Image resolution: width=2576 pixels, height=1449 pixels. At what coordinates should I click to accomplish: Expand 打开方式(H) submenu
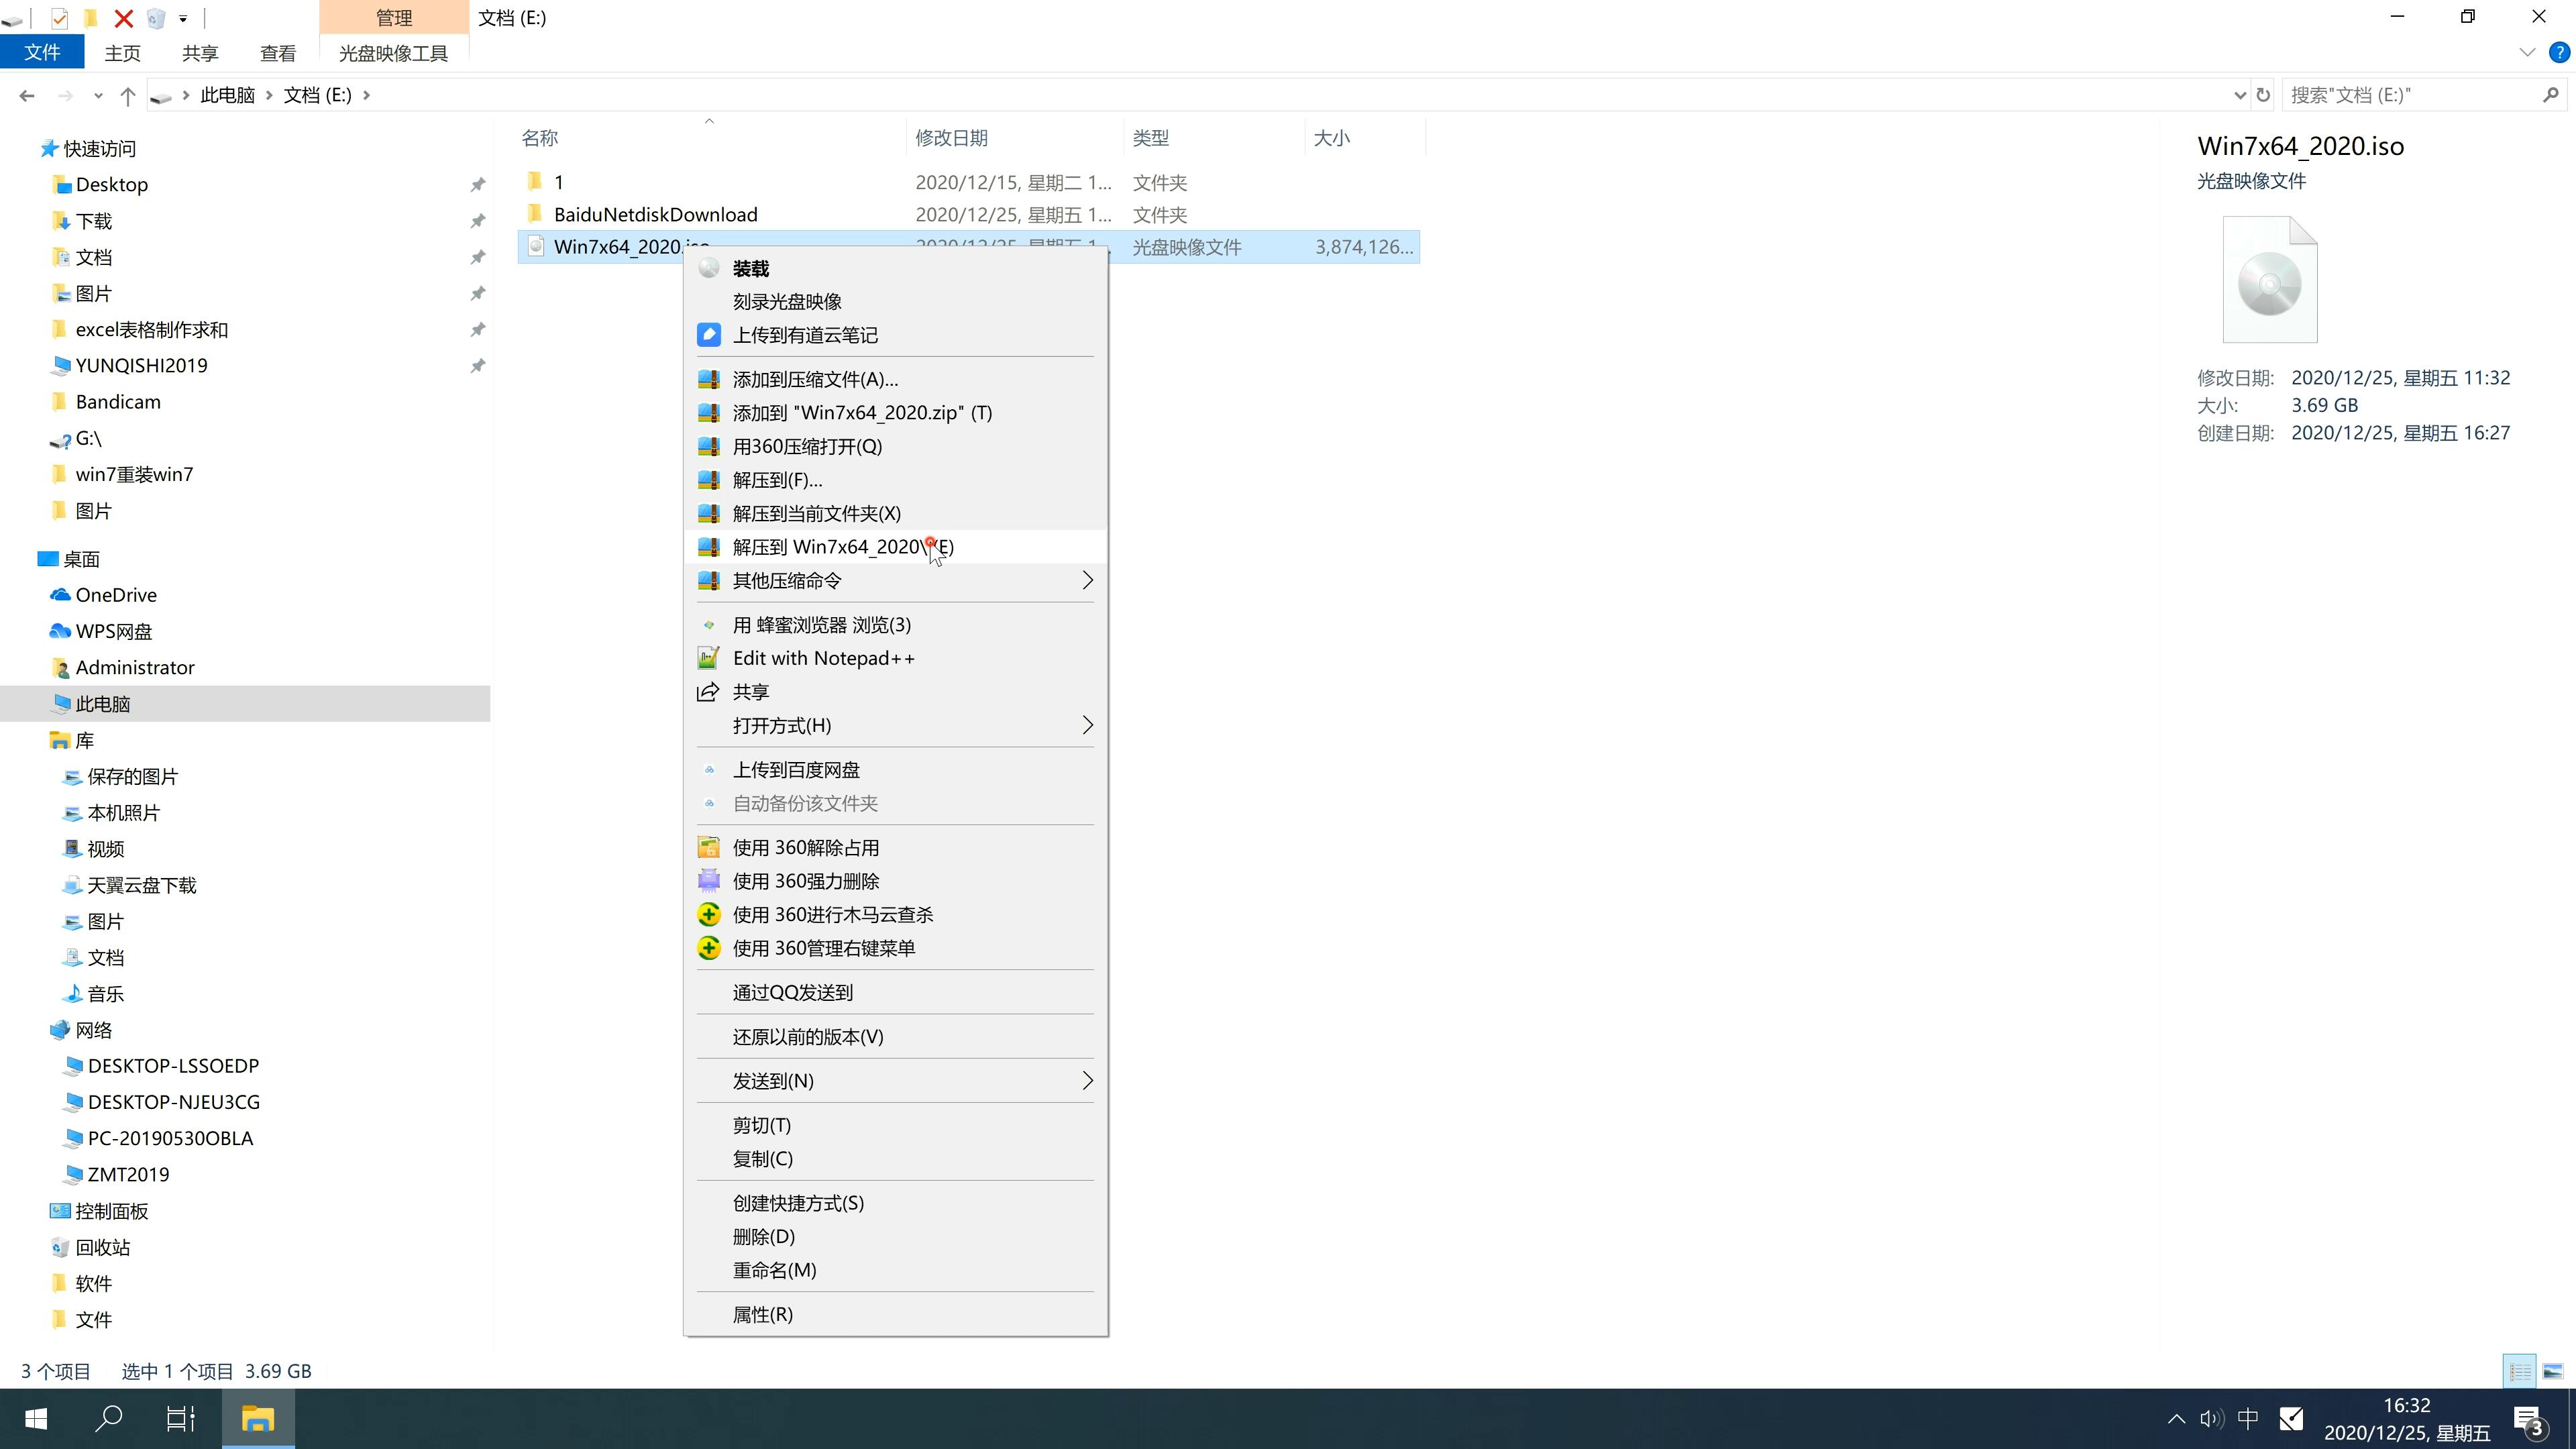(x=1086, y=724)
